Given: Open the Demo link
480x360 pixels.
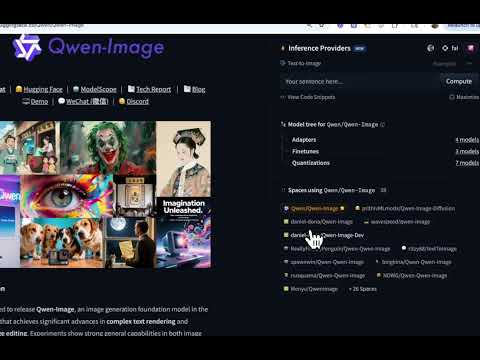Looking at the screenshot, I should click(x=35, y=101).
